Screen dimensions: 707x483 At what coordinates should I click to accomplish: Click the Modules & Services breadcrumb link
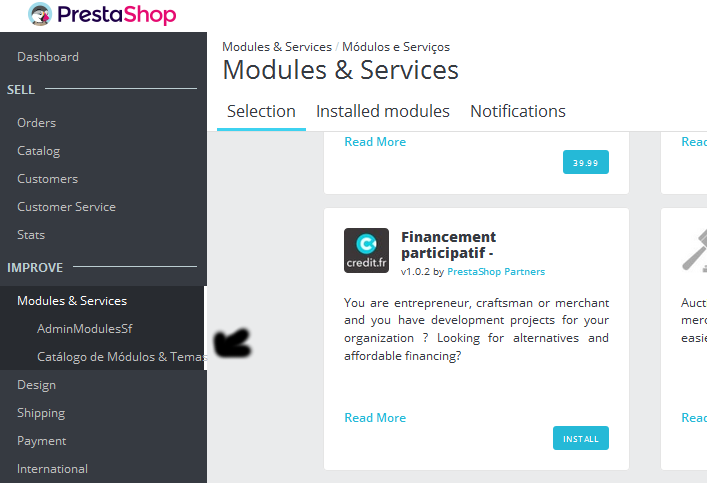pos(277,47)
